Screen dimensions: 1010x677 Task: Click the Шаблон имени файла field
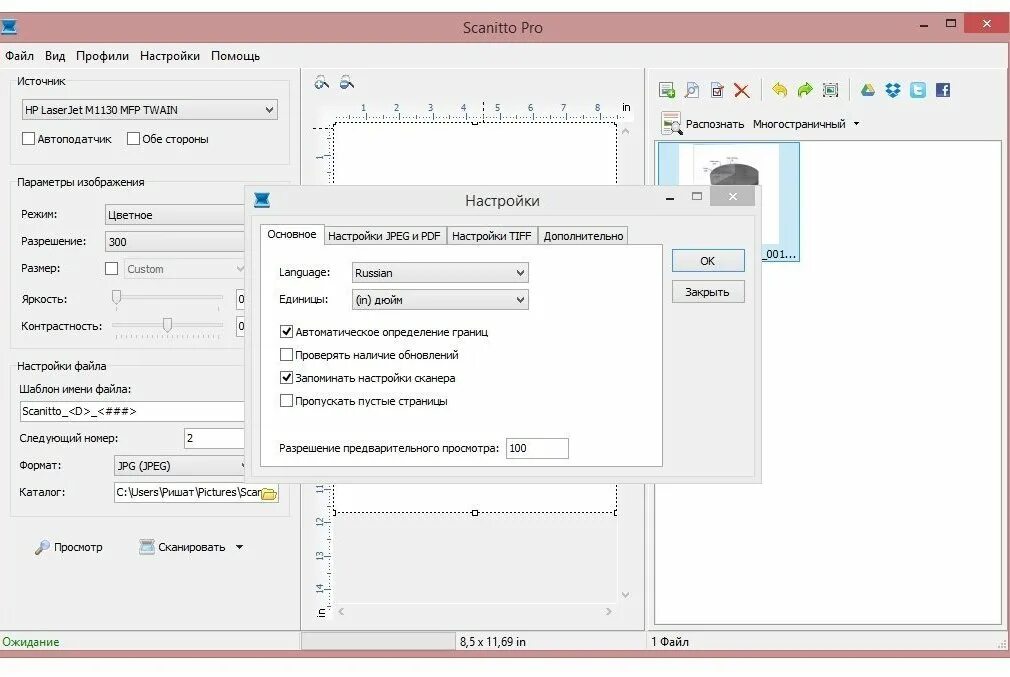click(133, 412)
